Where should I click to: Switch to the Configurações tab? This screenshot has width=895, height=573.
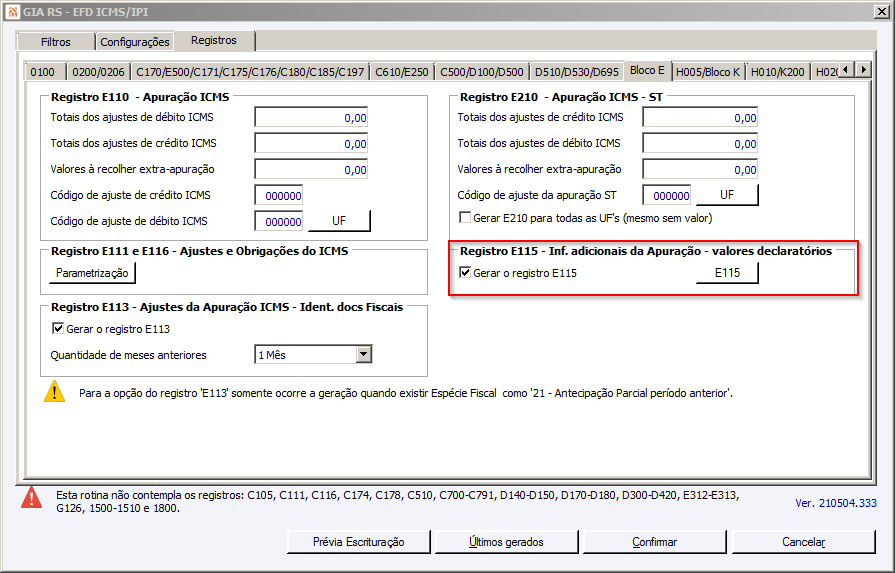[135, 42]
